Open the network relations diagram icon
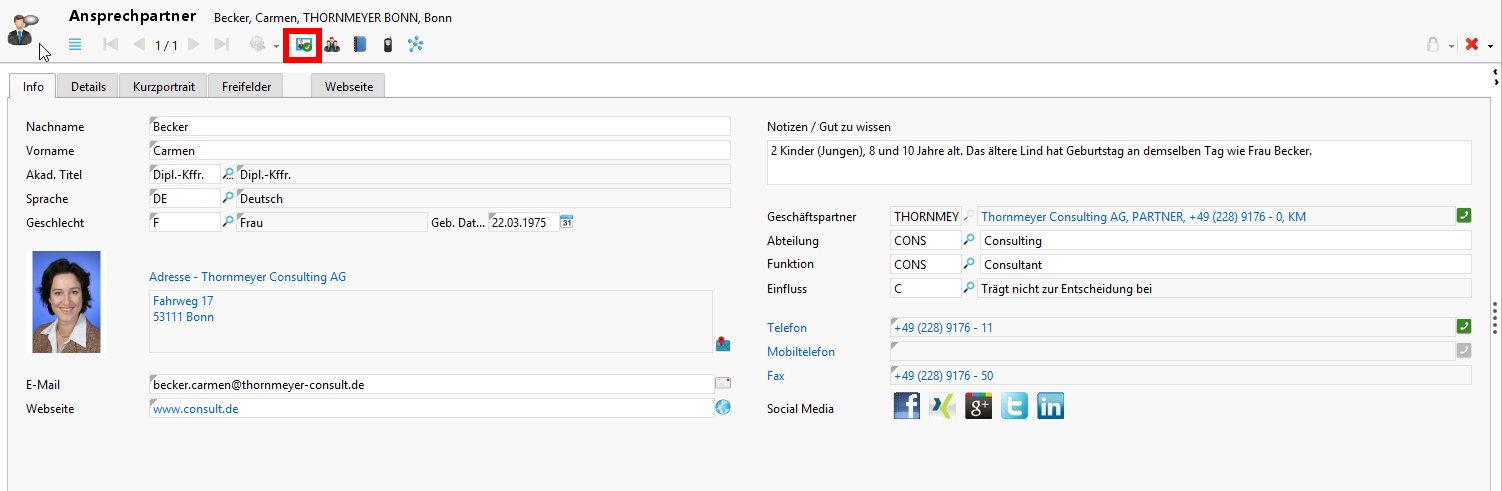Image resolution: width=1502 pixels, height=491 pixels. (415, 45)
